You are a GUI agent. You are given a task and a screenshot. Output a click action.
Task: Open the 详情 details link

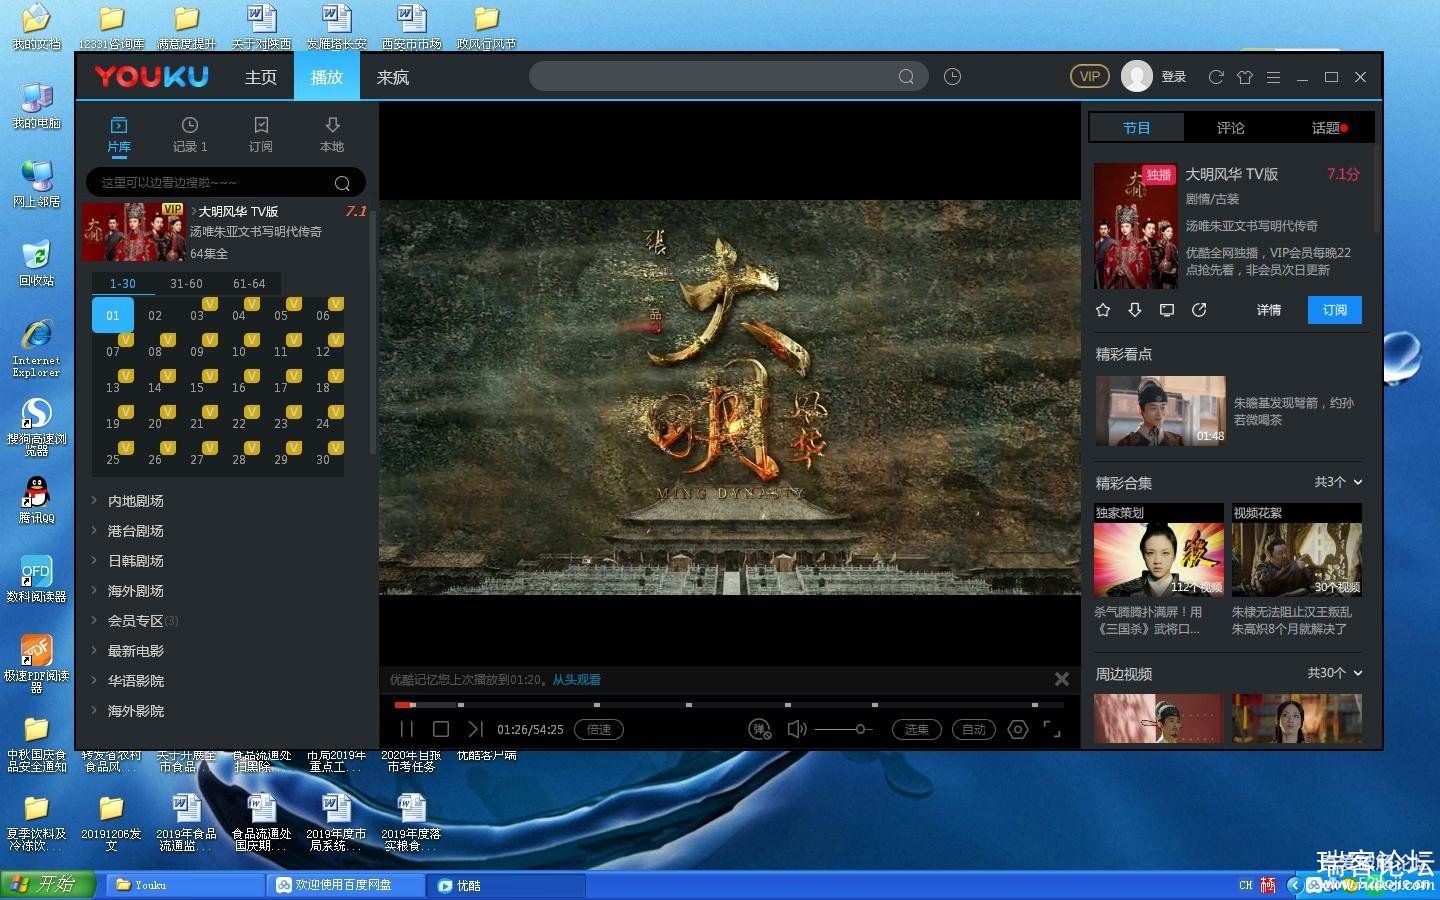pos(1269,310)
